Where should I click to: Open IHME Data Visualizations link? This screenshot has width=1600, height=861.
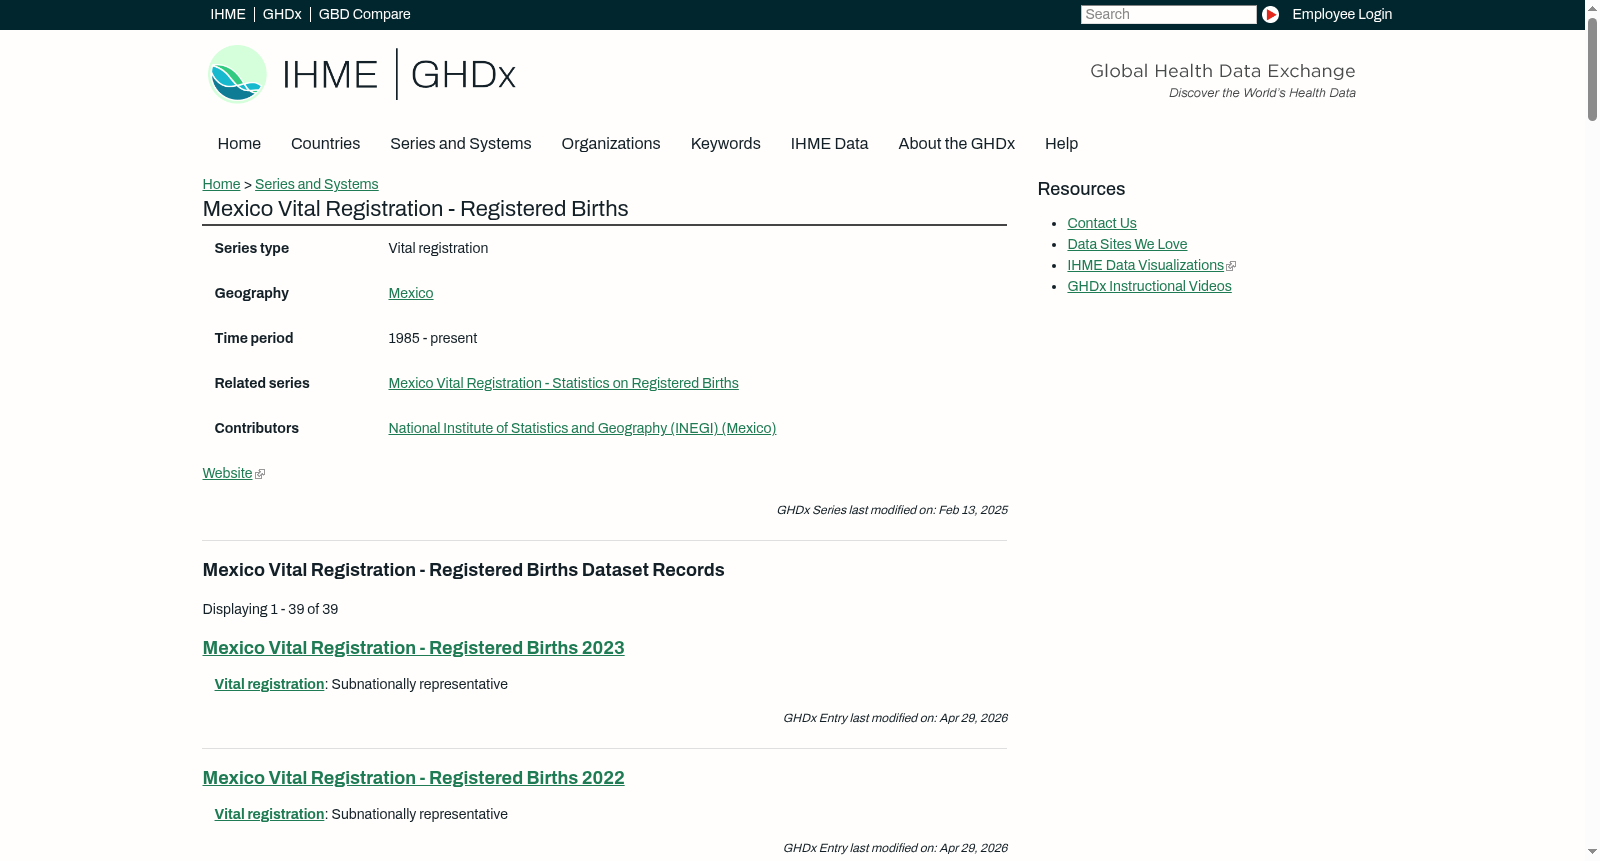coord(1146,265)
